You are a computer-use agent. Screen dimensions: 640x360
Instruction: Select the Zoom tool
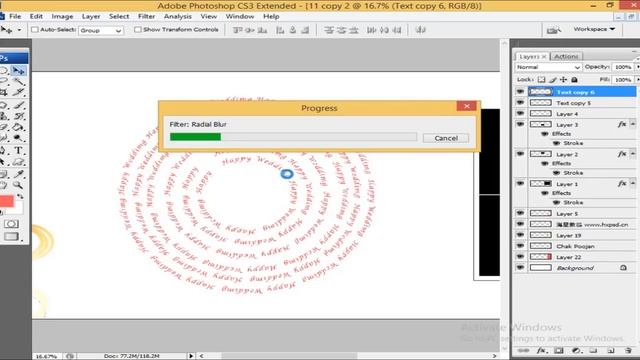[x=18, y=185]
